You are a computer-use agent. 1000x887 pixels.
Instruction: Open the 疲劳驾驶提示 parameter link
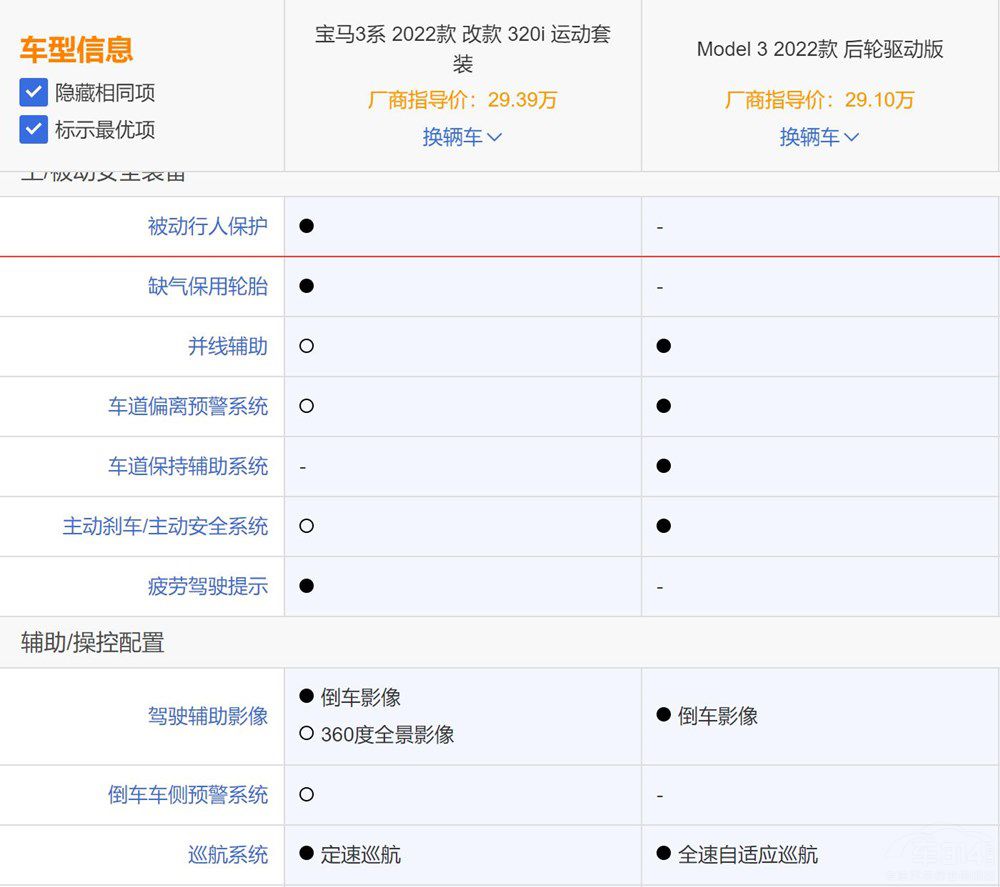[207, 586]
